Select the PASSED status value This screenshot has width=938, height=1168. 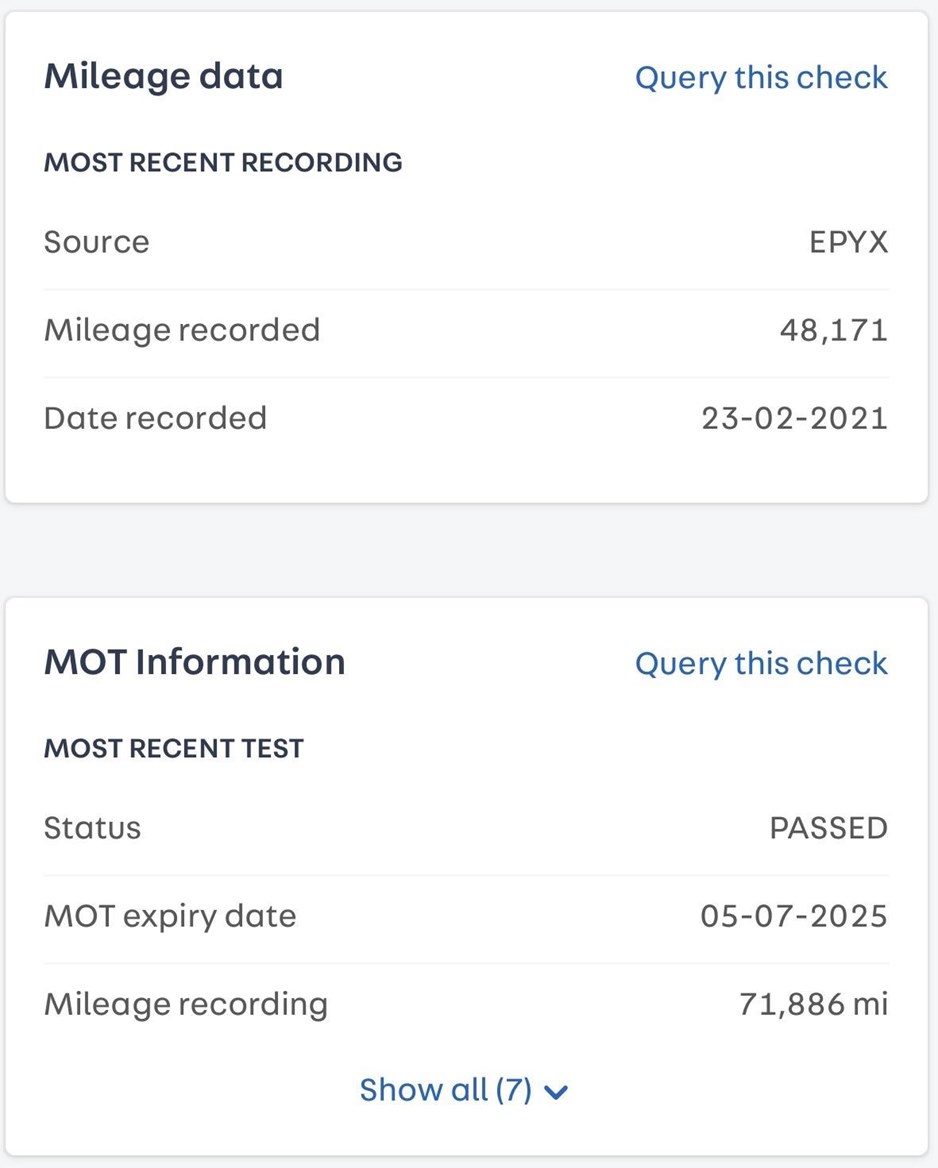click(x=828, y=828)
